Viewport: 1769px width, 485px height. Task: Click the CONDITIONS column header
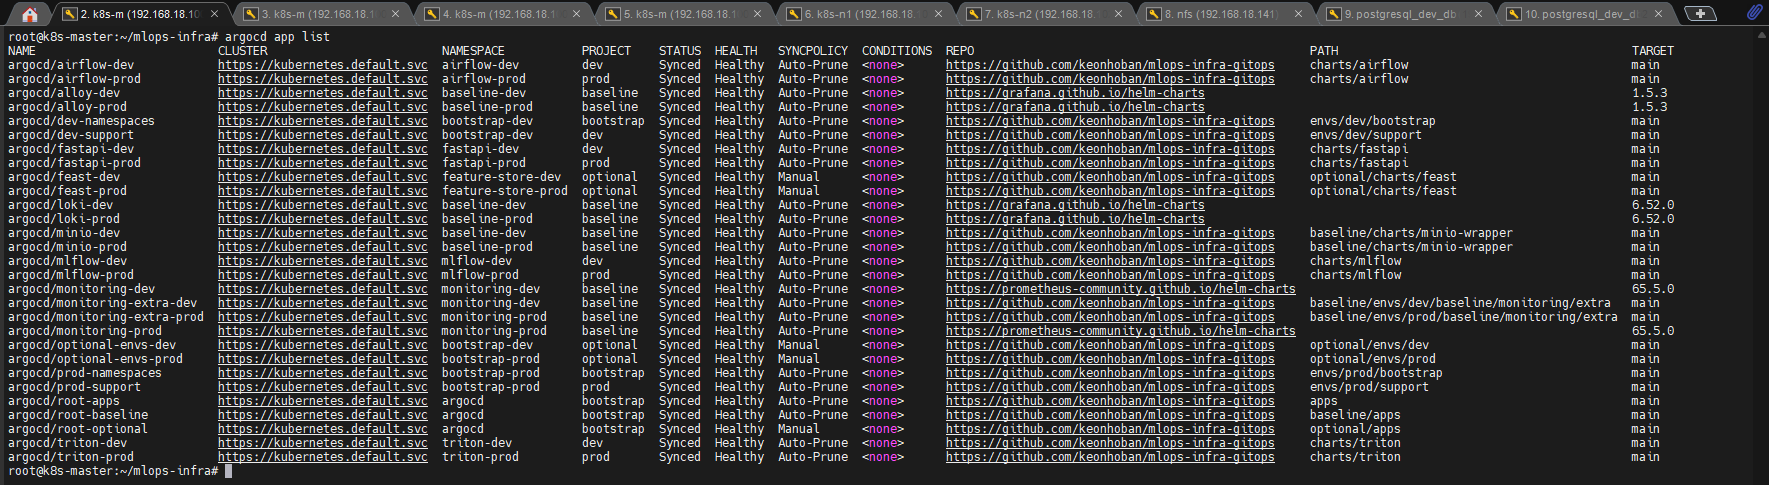(x=897, y=51)
